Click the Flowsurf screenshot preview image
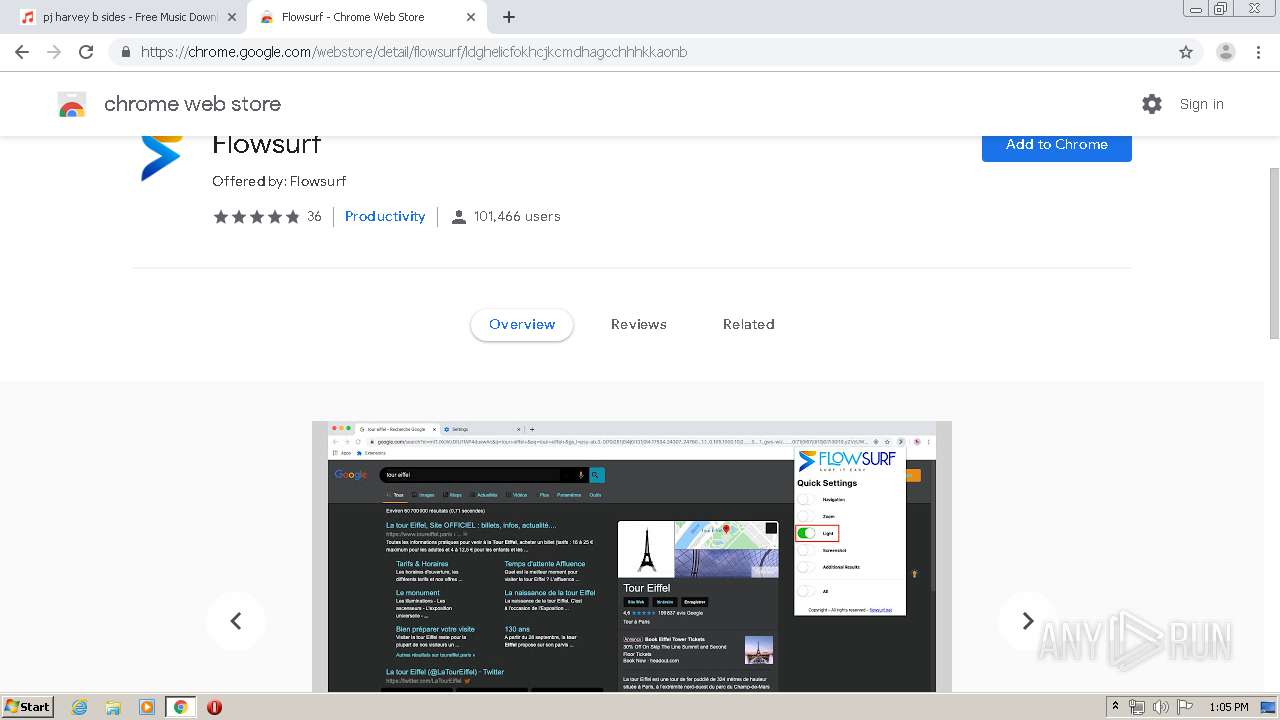 pos(632,556)
